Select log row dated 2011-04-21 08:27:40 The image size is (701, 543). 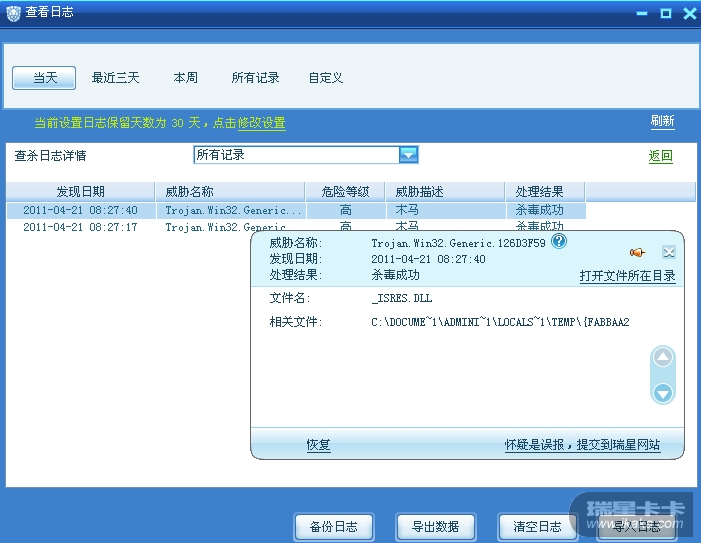[x=296, y=210]
